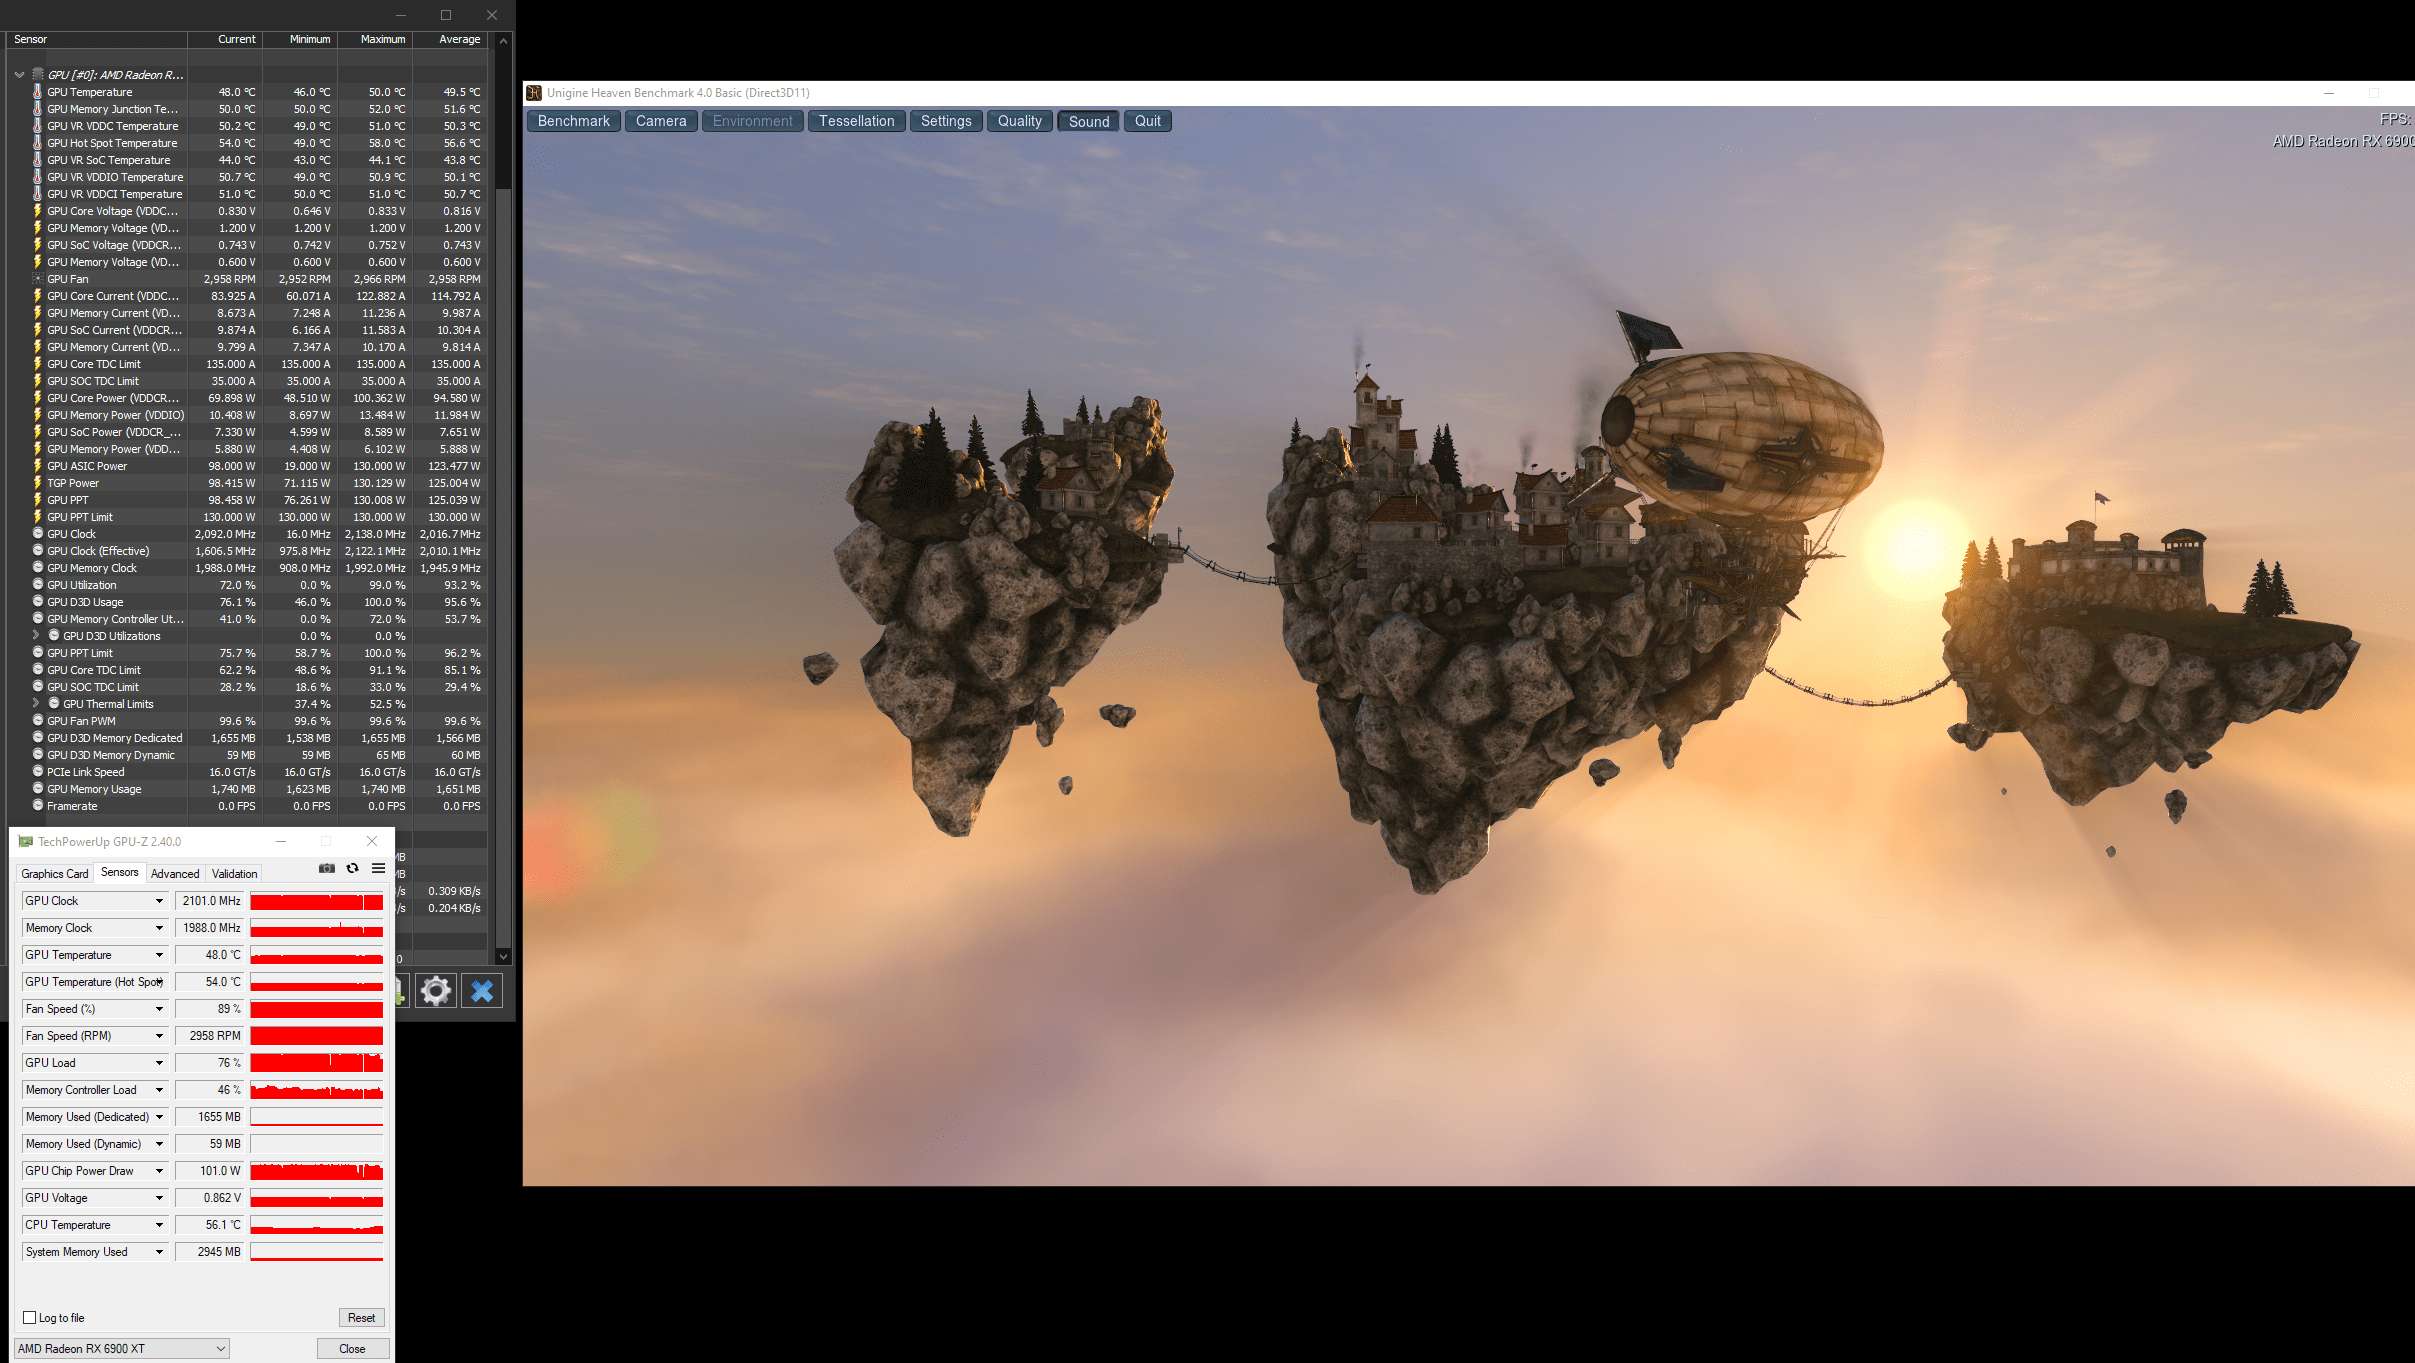The image size is (2415, 1363).
Task: Click the round icon beside GPU Memory Usage
Action: (x=38, y=789)
